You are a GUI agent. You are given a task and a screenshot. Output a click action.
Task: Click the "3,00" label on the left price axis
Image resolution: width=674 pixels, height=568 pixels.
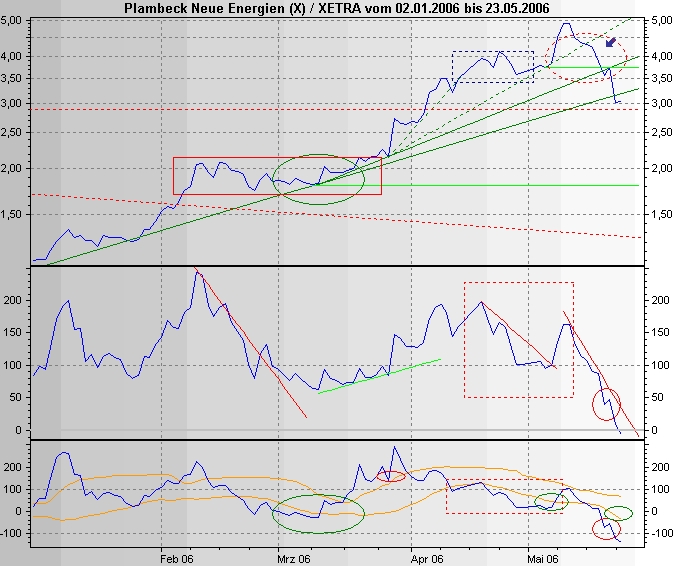(12, 103)
